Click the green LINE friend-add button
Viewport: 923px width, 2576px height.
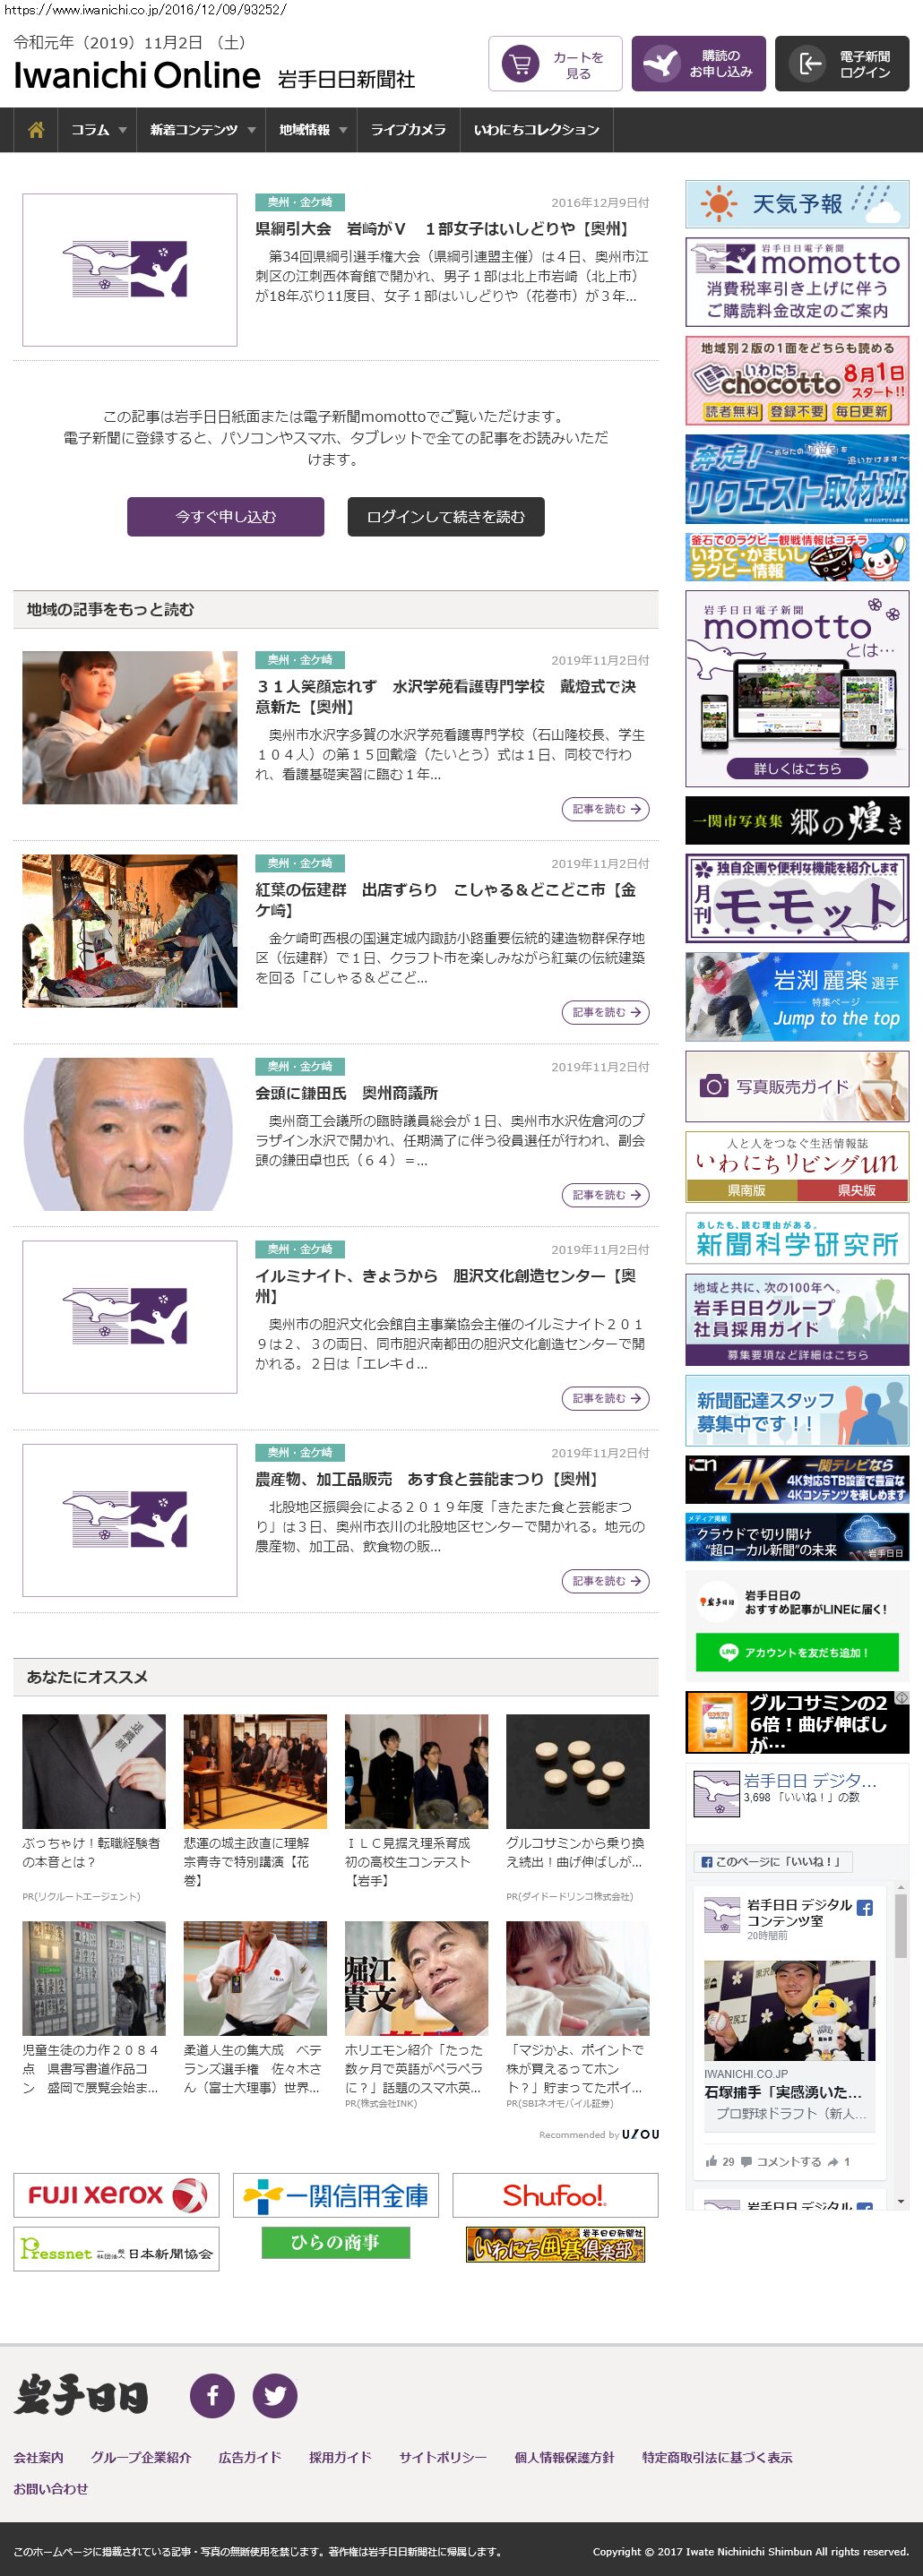tap(796, 1652)
